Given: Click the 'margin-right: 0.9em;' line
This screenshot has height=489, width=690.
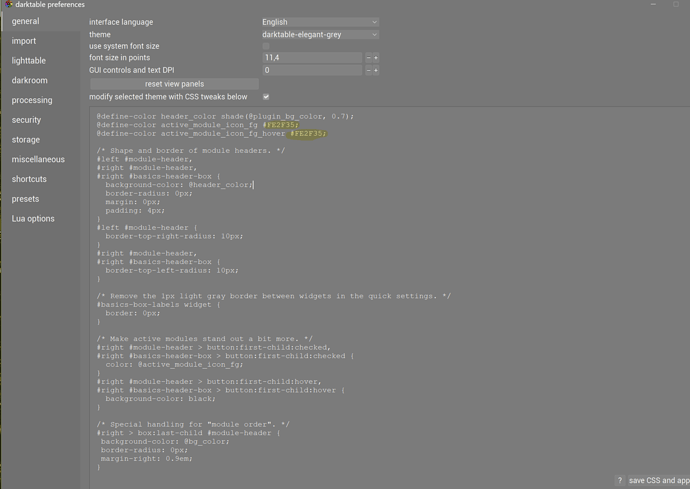Looking at the screenshot, I should click(147, 459).
